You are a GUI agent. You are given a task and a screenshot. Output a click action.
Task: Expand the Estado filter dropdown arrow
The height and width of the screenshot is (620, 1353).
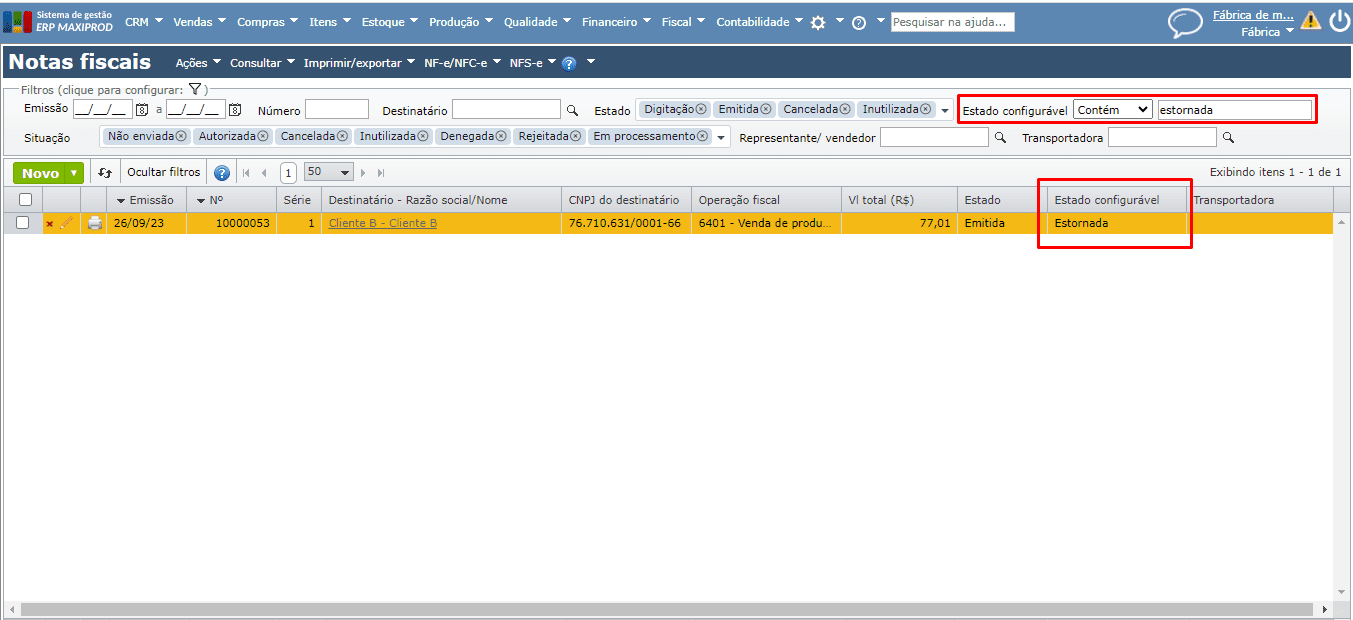point(945,111)
